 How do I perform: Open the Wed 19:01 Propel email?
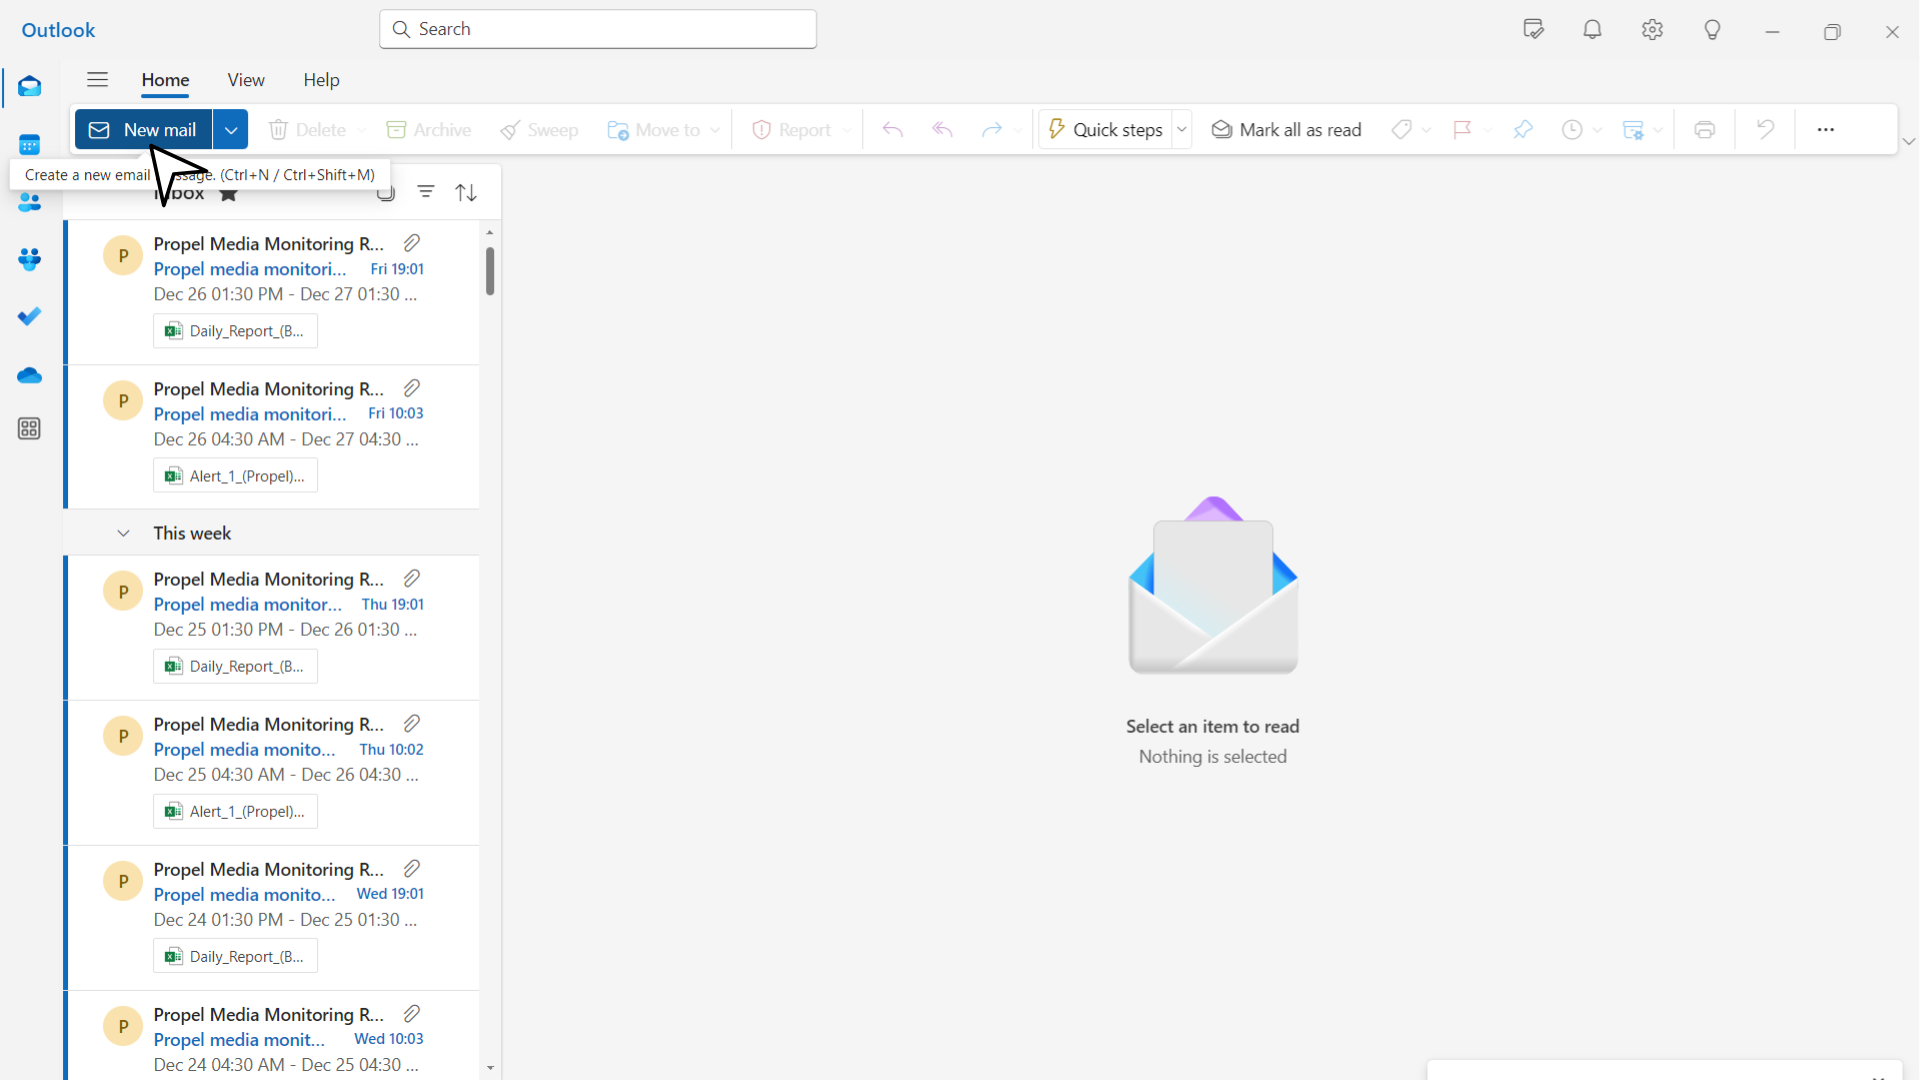tap(272, 918)
